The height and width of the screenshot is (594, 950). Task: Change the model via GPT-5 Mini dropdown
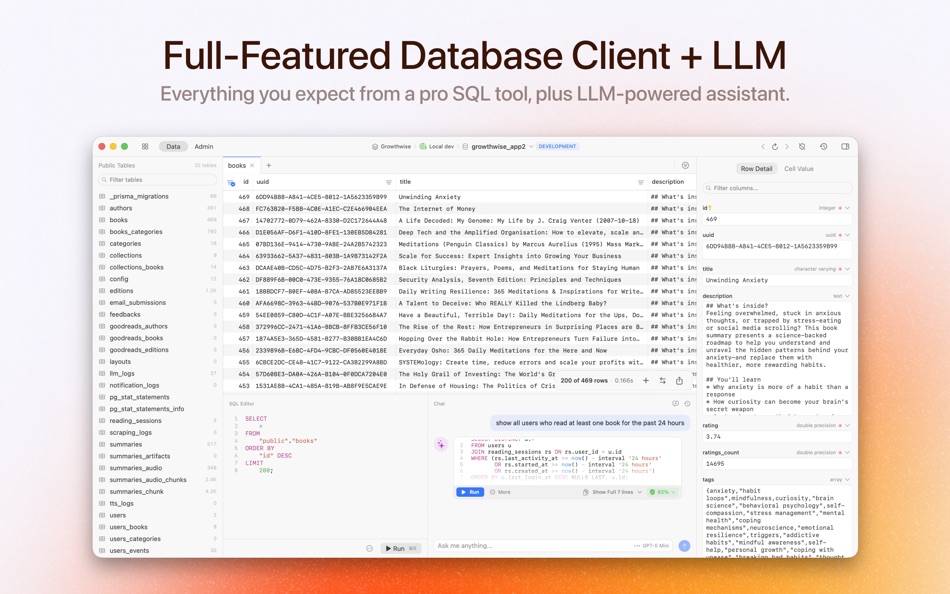tap(657, 546)
